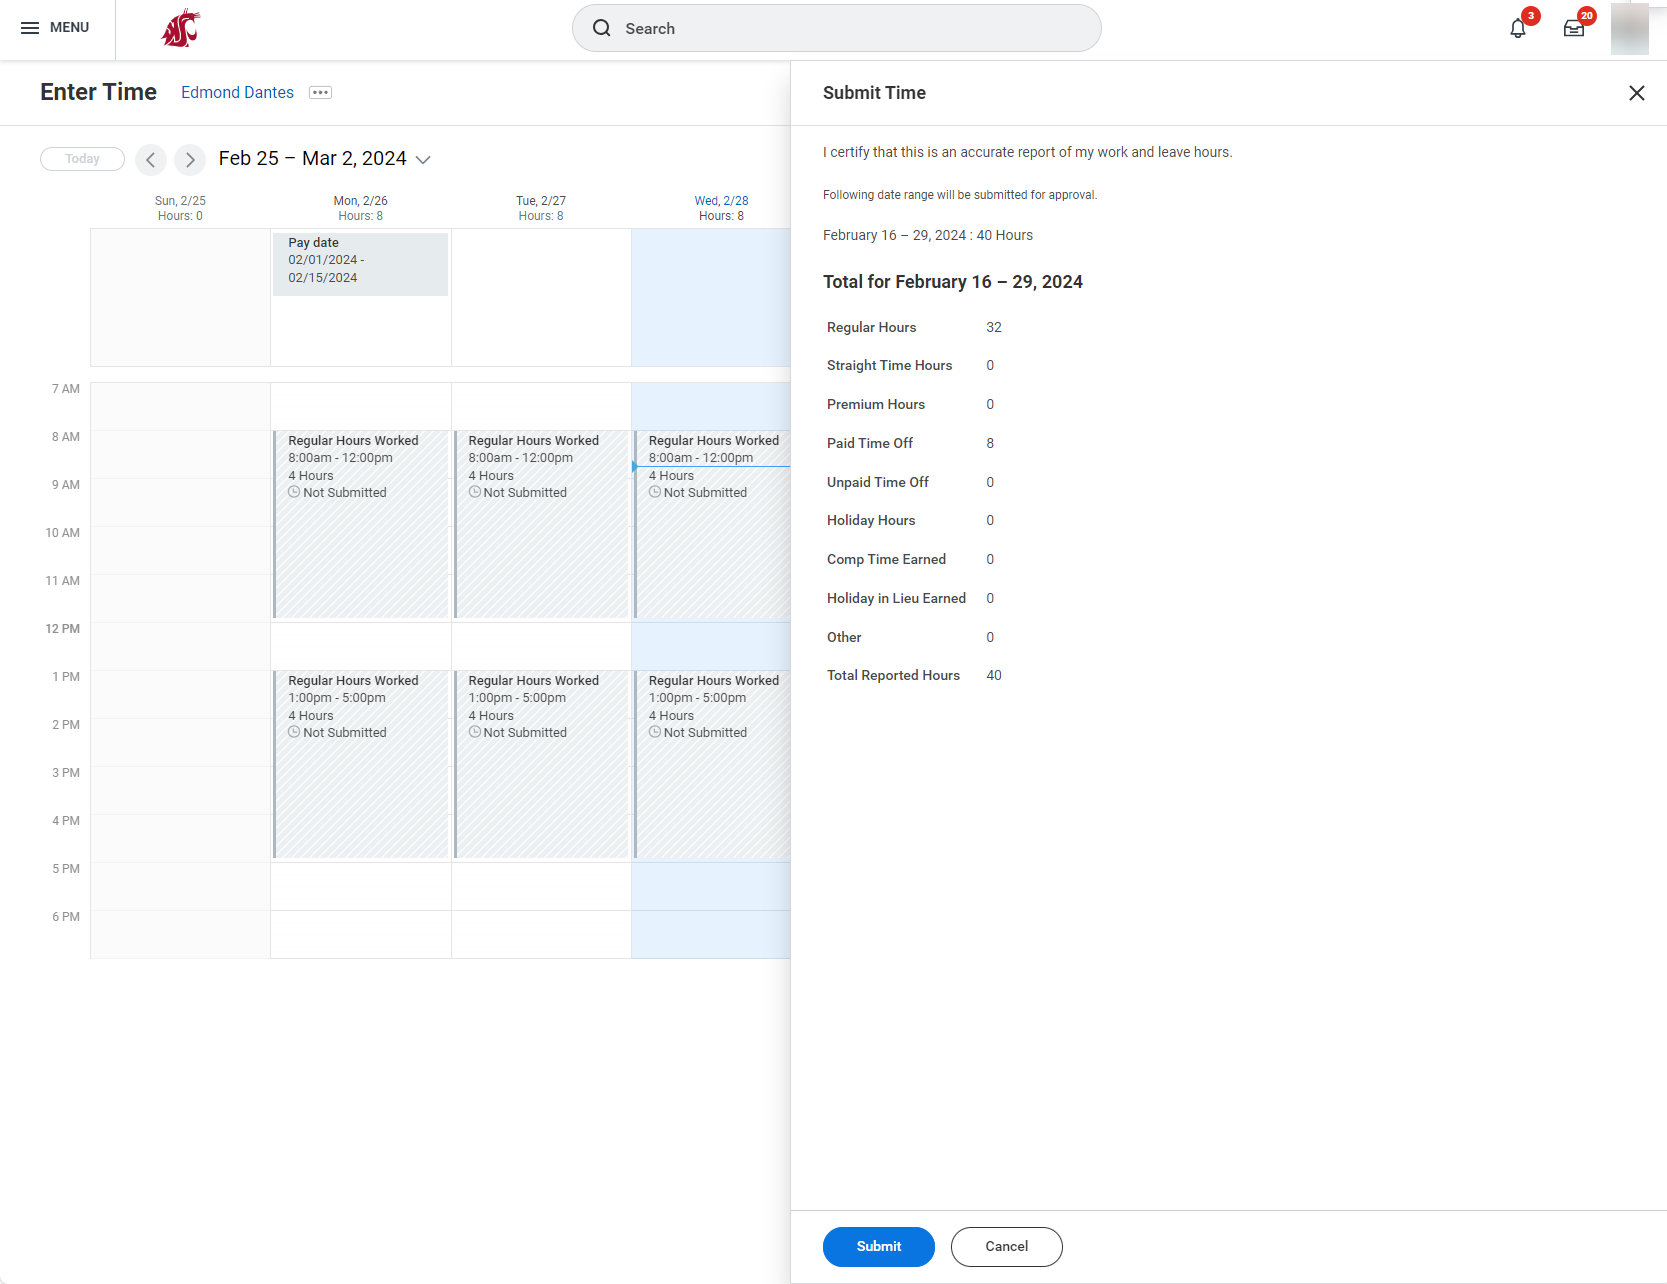Expand the Feb 25 – Mar 2 date selector

tap(423, 159)
